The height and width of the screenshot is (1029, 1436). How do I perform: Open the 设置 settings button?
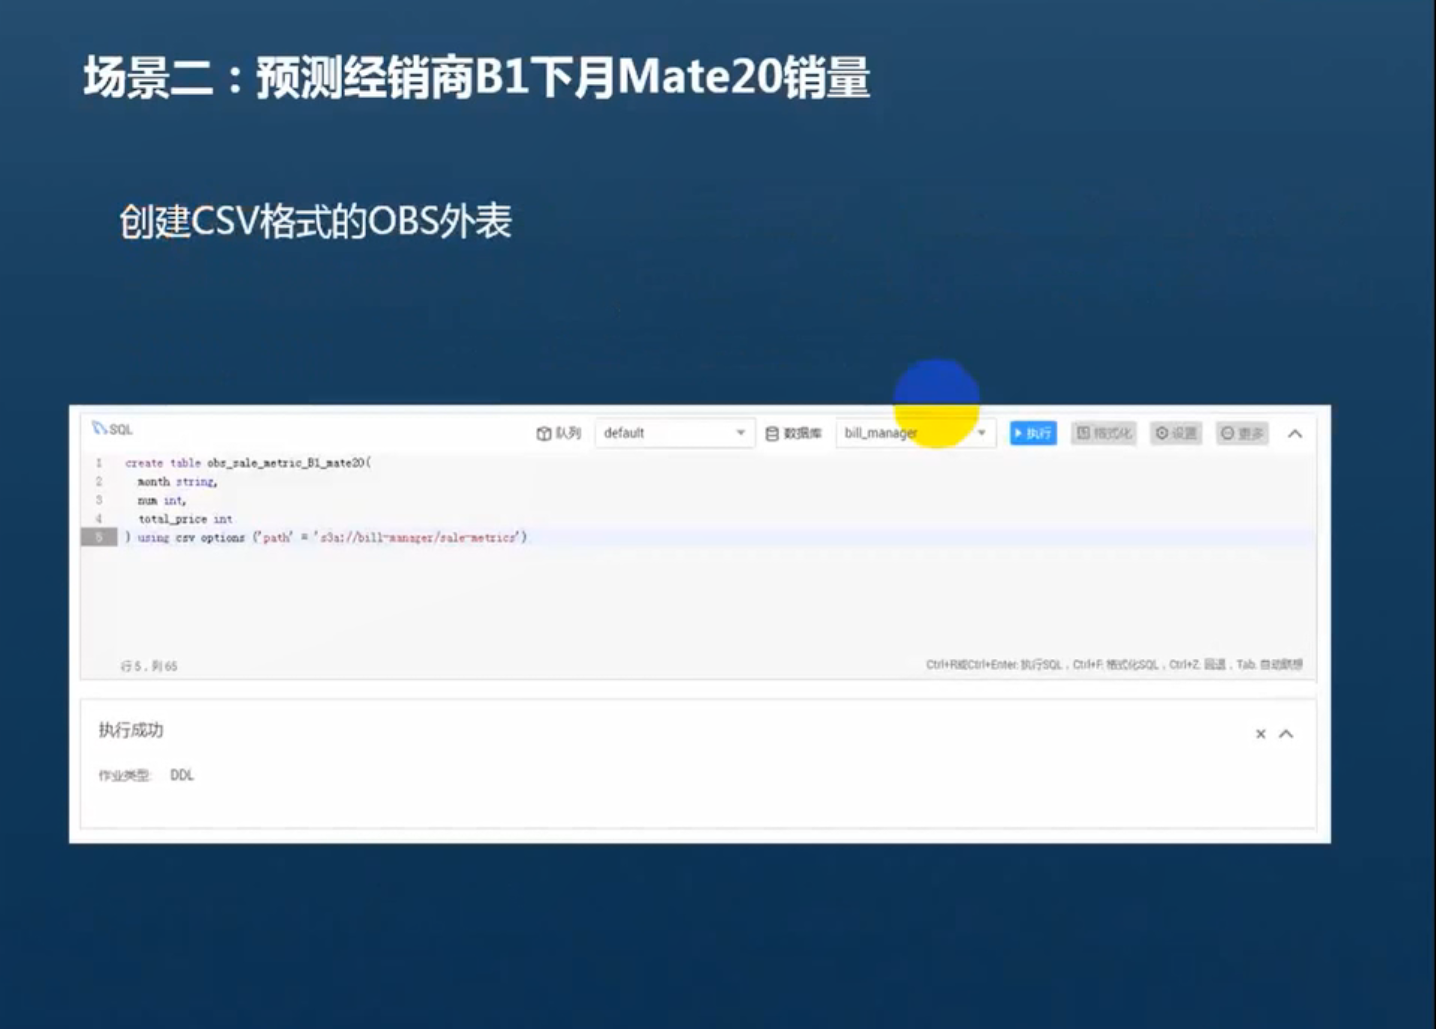[x=1176, y=433]
